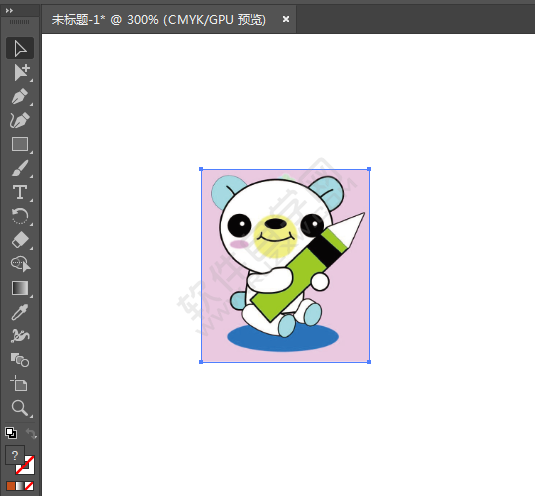Screen dimensions: 535x496
Task: Select the Gradient tool
Action: [20, 288]
